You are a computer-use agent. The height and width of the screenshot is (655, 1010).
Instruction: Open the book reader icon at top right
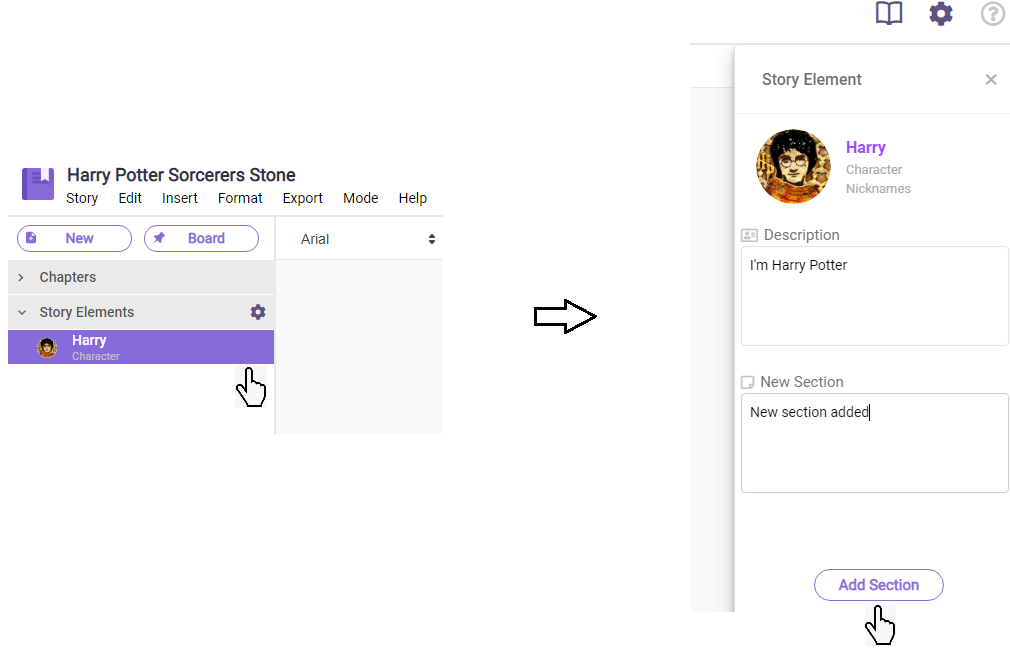(x=888, y=14)
